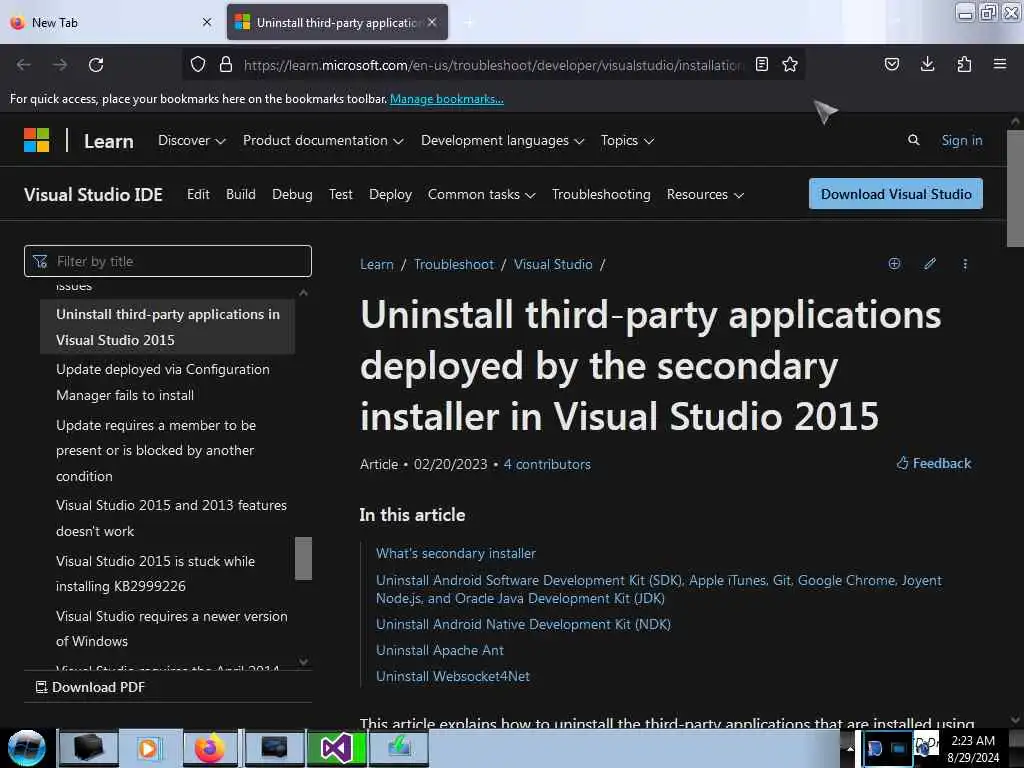
Task: Jump to Uninstall Websocket4Net section
Action: tap(453, 677)
